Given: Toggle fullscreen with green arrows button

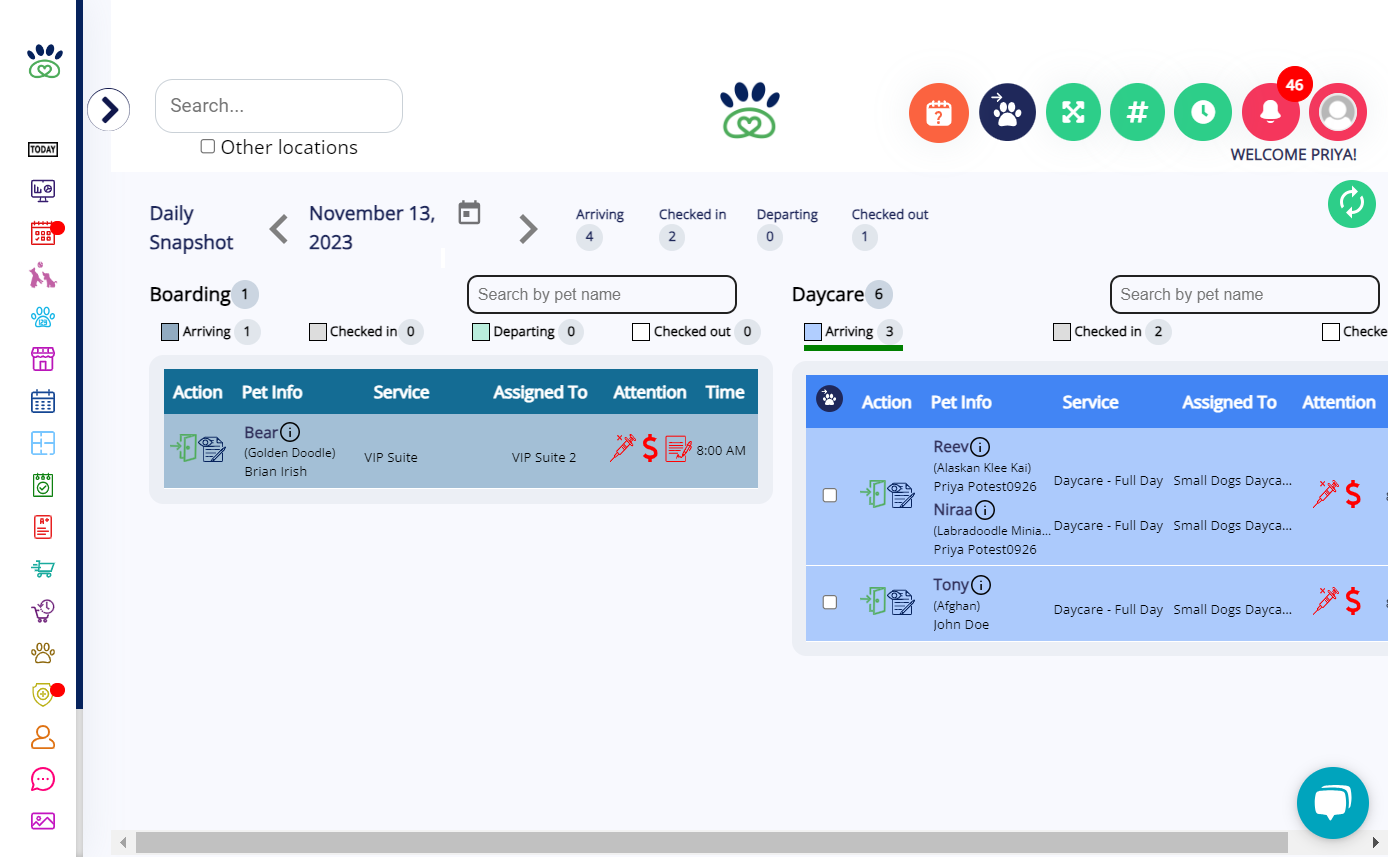Looking at the screenshot, I should pyautogui.click(x=1073, y=112).
